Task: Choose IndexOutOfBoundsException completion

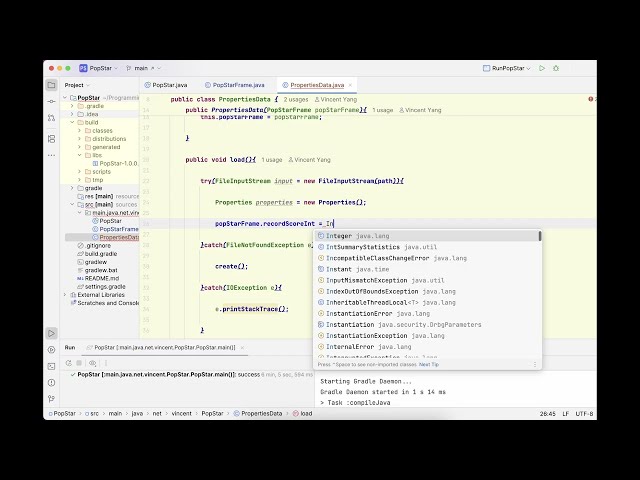Action: [x=427, y=291]
